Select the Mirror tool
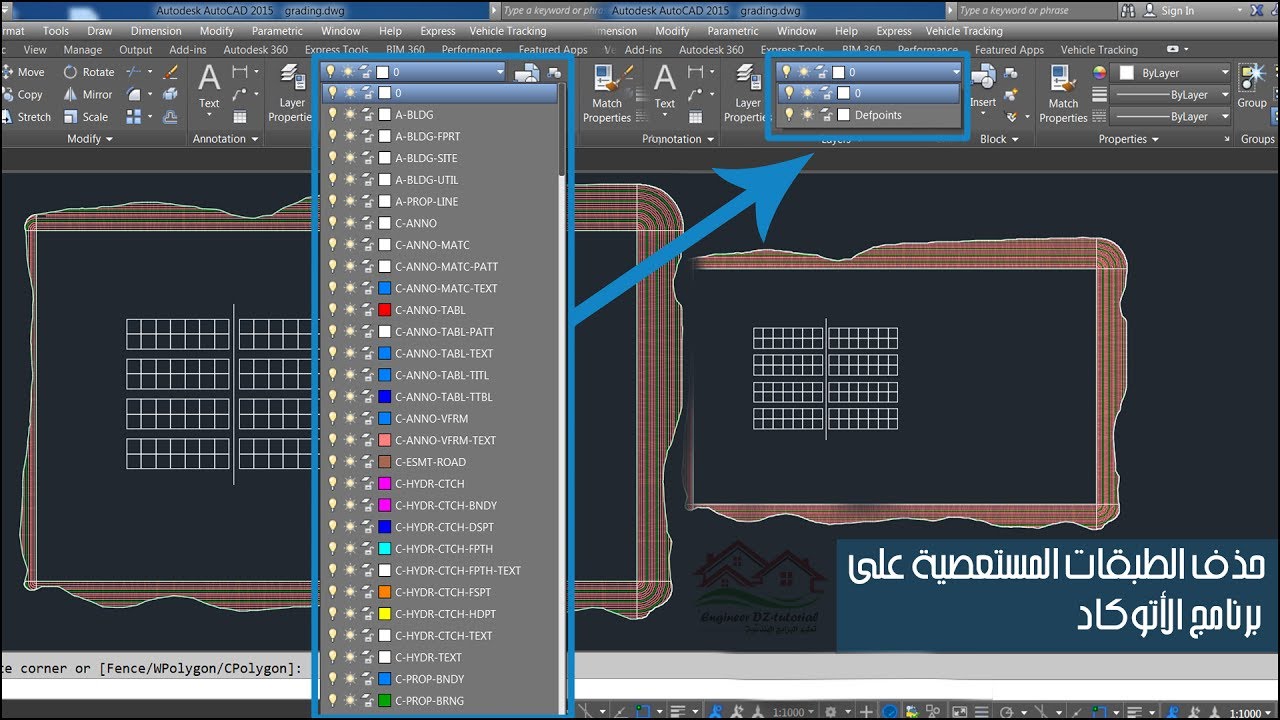 (x=88, y=95)
